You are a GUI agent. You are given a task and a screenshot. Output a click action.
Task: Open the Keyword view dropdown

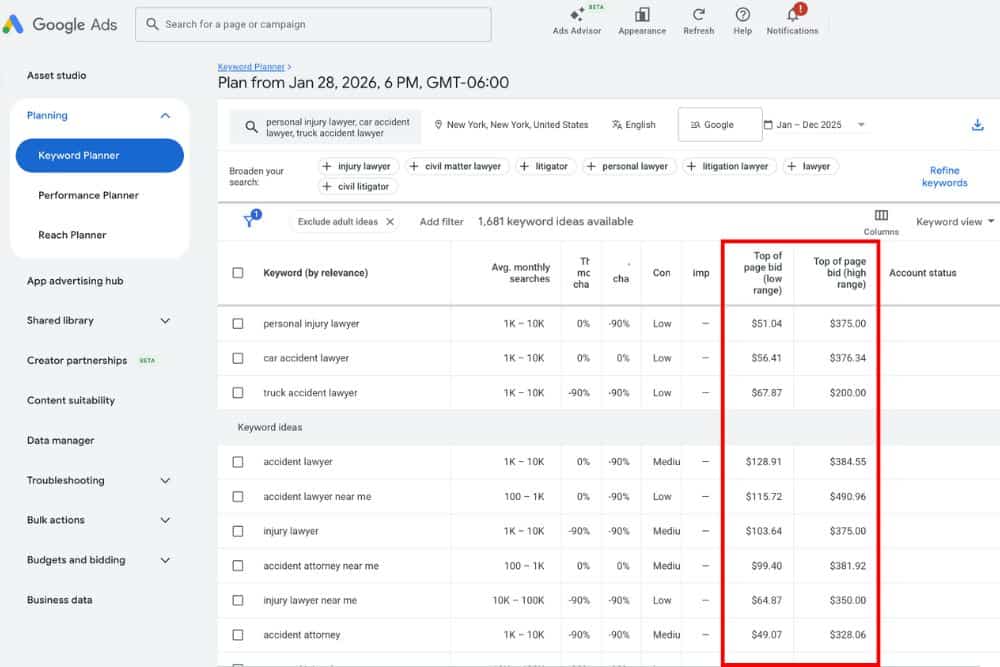[x=955, y=222]
